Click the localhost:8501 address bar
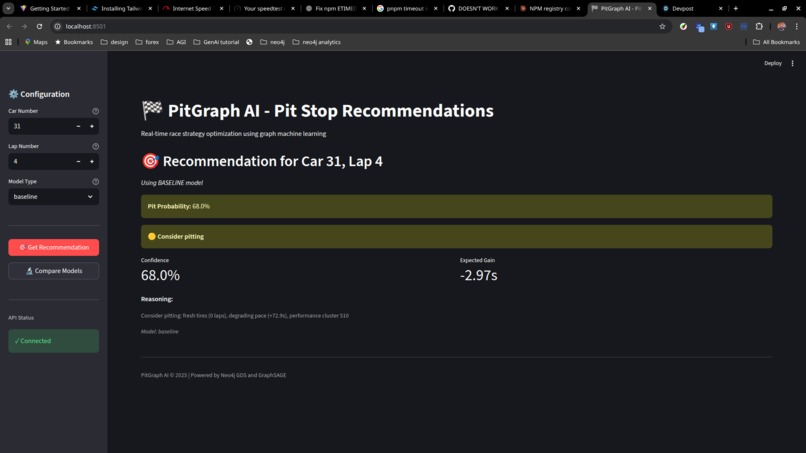 pos(355,26)
